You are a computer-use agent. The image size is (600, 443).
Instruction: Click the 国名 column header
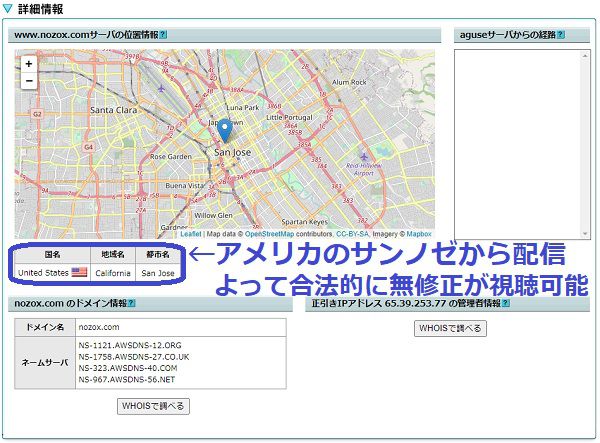point(52,254)
